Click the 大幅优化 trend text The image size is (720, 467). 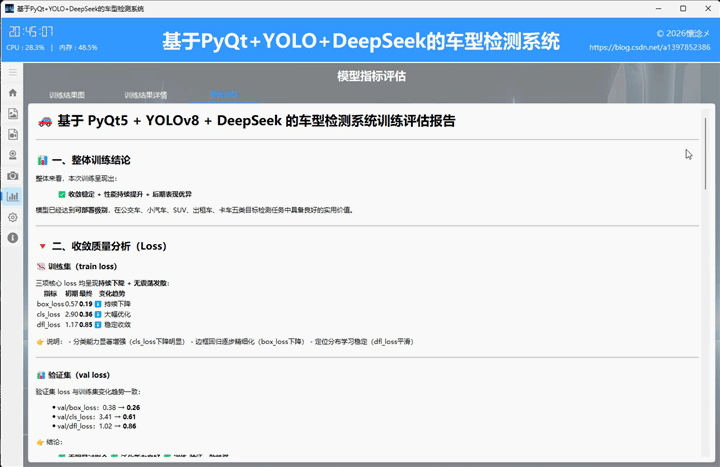118,315
